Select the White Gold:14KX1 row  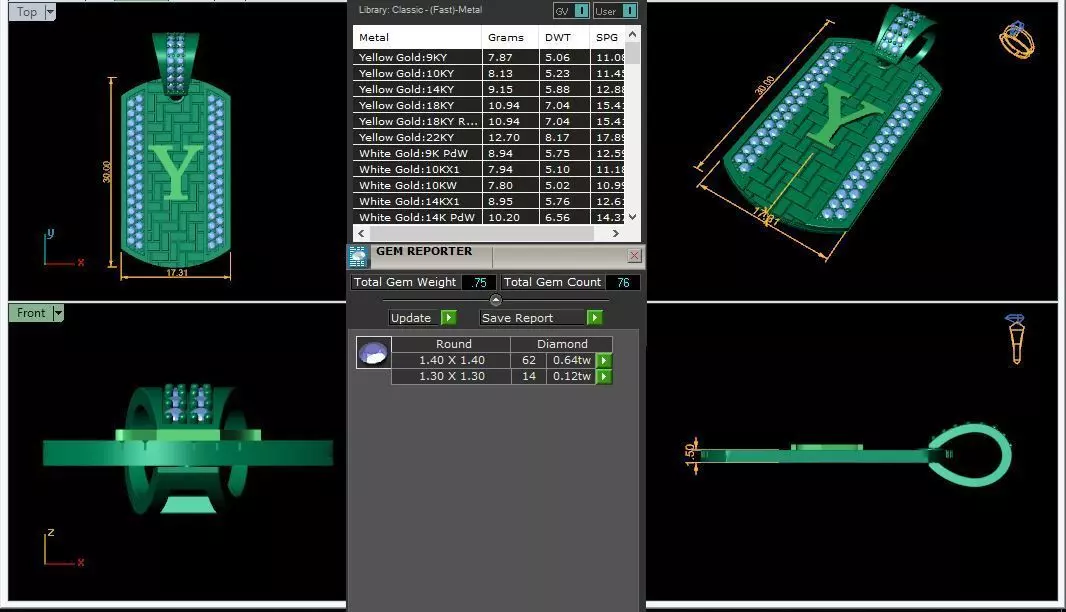coord(488,201)
